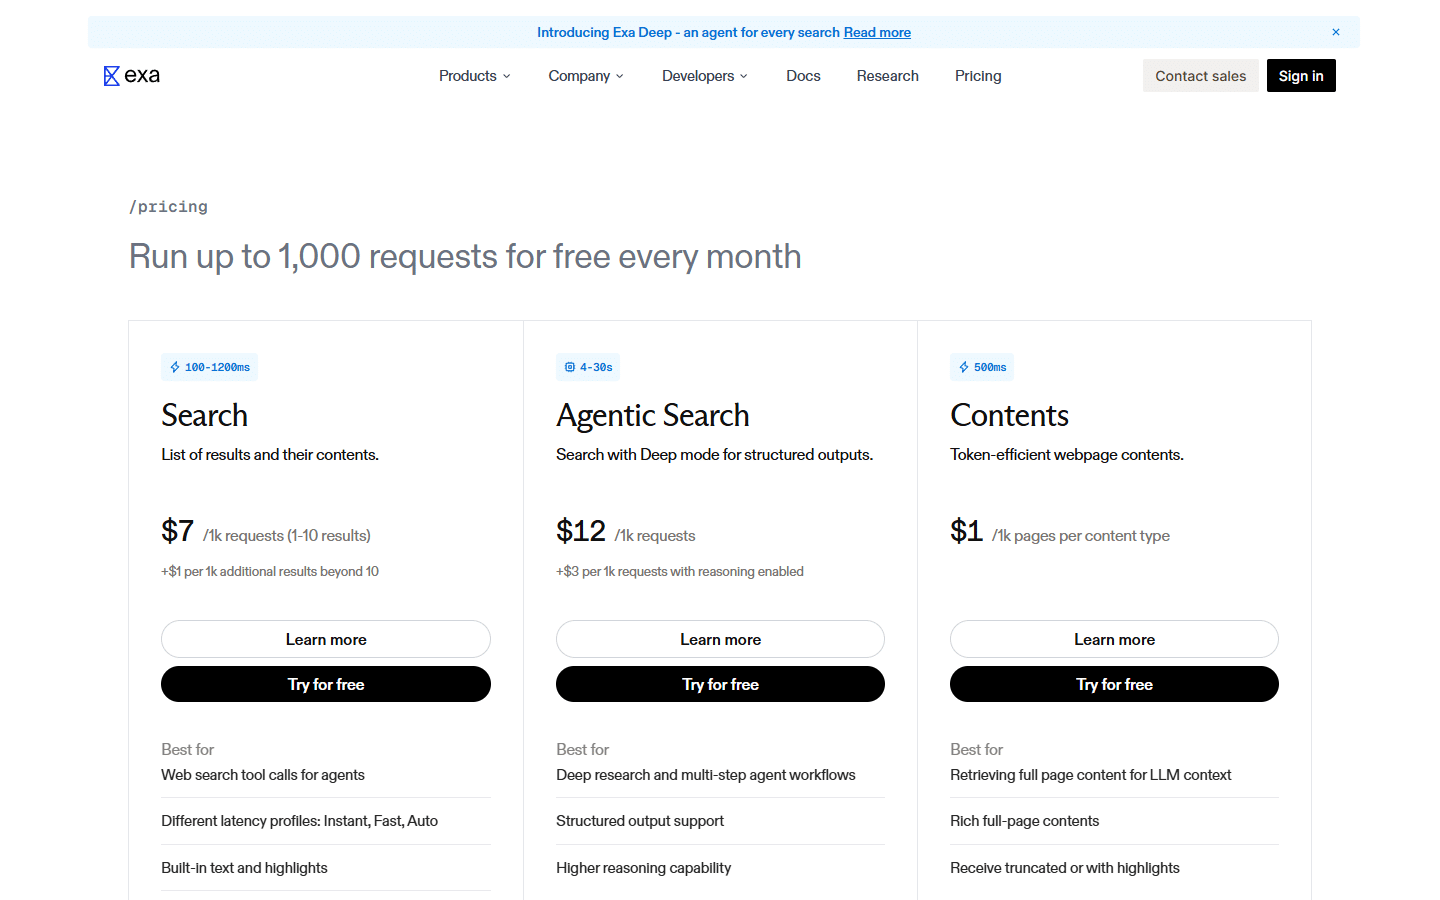Open the Read more link about Exa Deep
Viewport: 1440px width, 900px height.
tap(877, 32)
